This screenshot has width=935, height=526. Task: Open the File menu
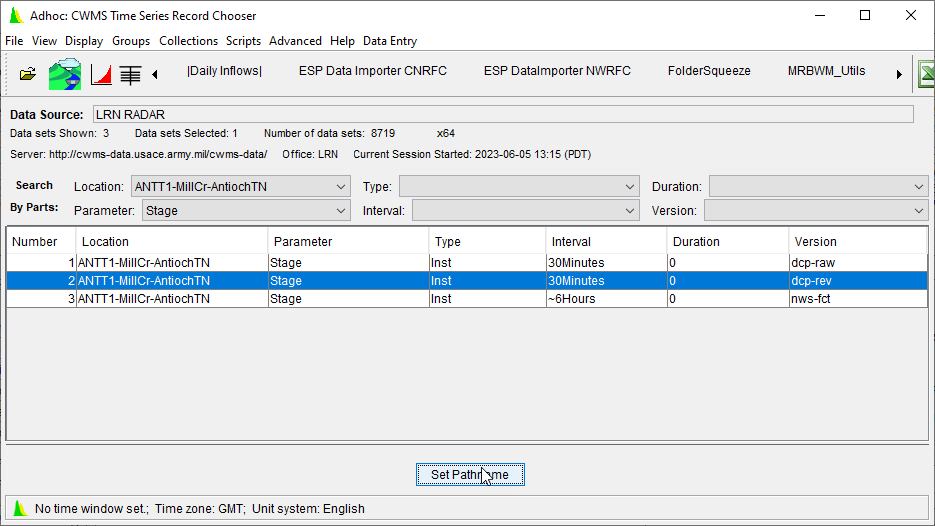pos(14,41)
